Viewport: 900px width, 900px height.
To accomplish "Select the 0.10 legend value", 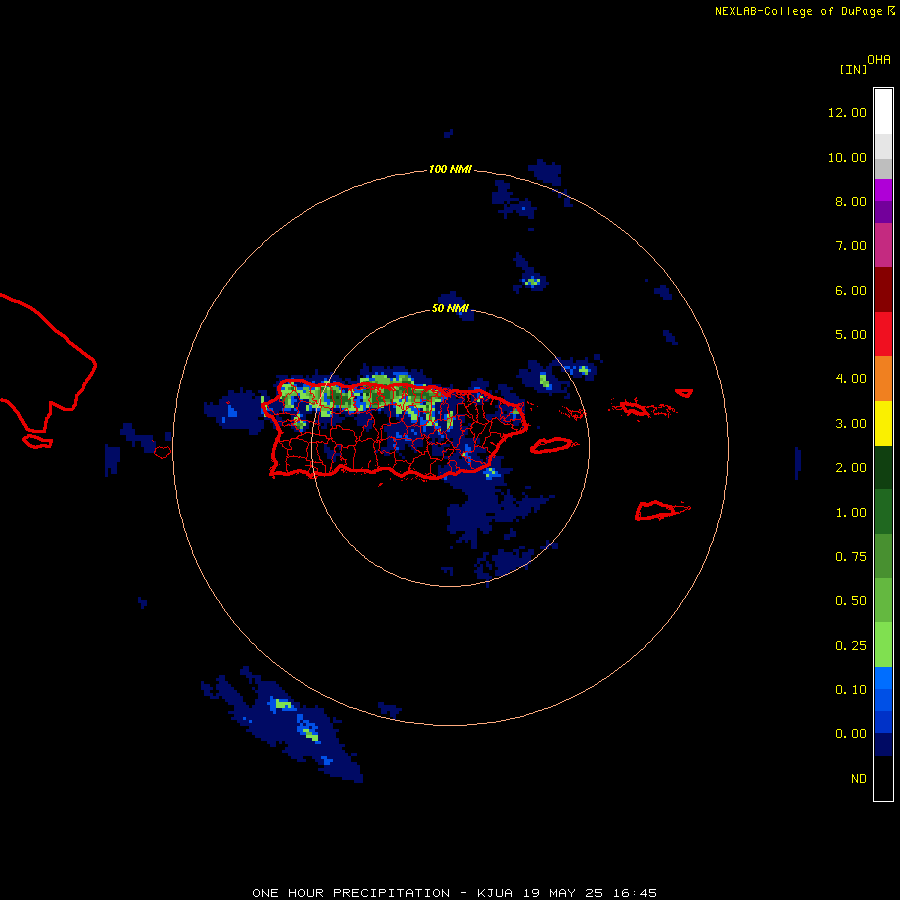I will point(851,690).
